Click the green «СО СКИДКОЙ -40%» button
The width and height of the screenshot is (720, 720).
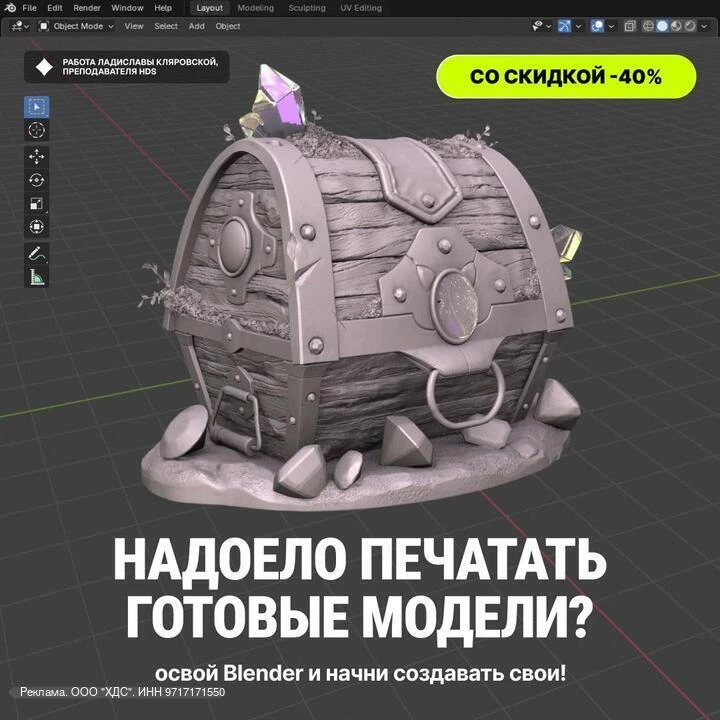pos(566,76)
